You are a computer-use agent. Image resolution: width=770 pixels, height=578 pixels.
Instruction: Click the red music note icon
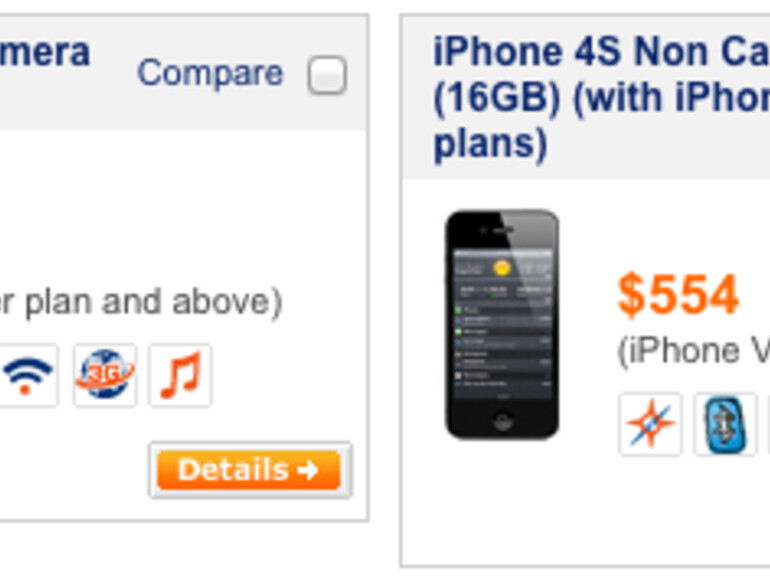click(180, 376)
